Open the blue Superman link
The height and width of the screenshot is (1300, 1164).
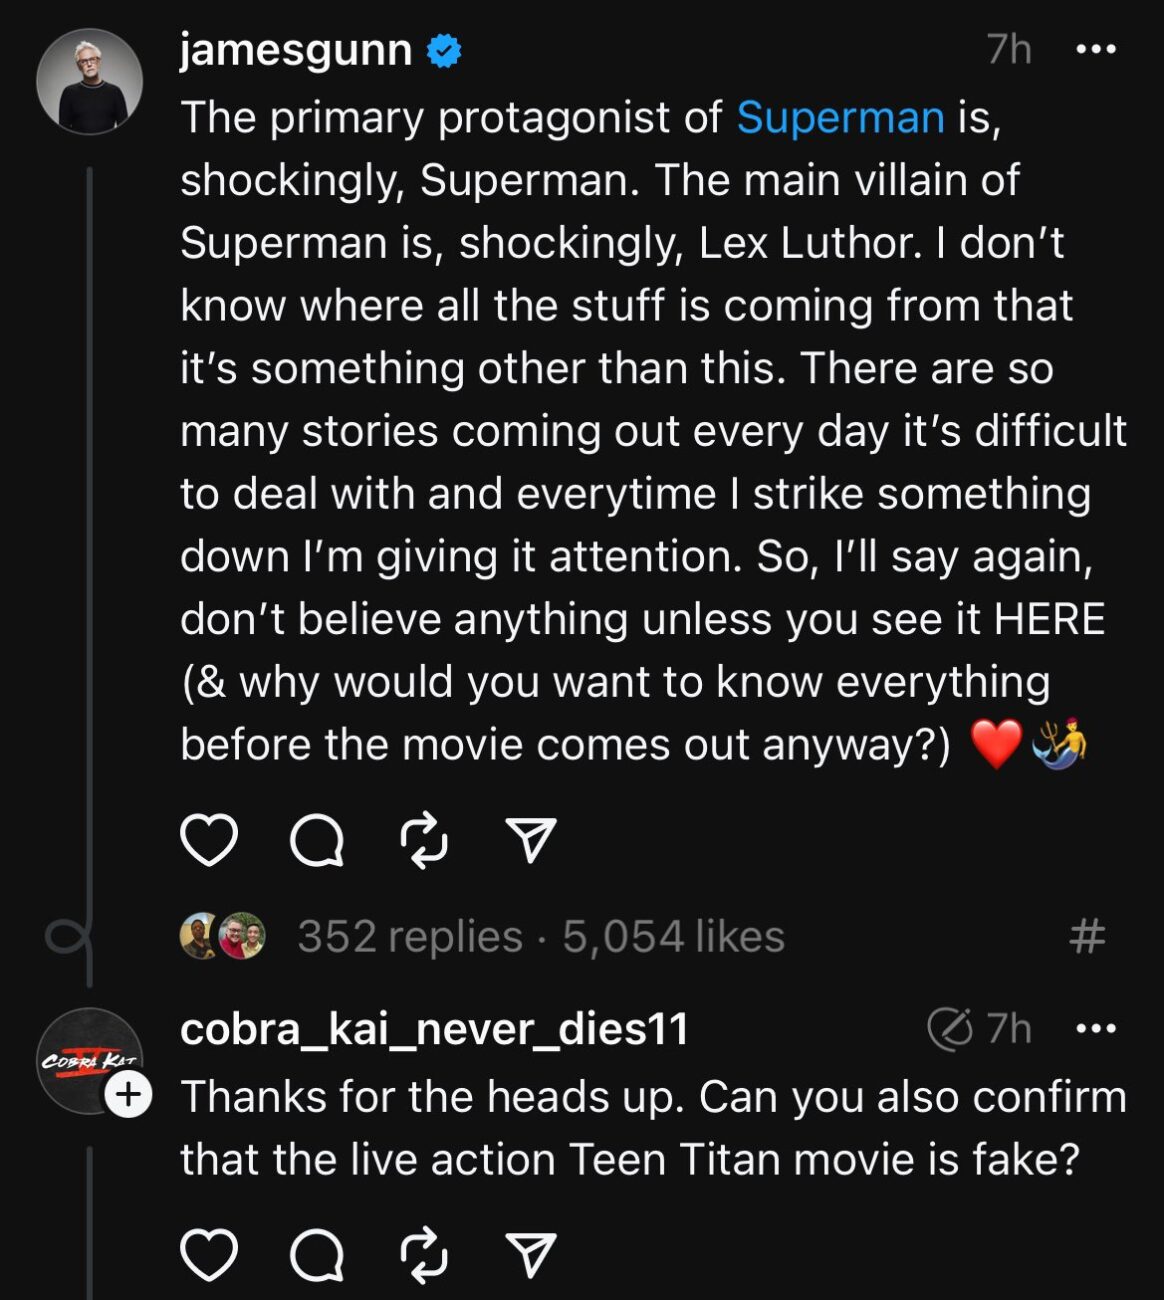840,118
